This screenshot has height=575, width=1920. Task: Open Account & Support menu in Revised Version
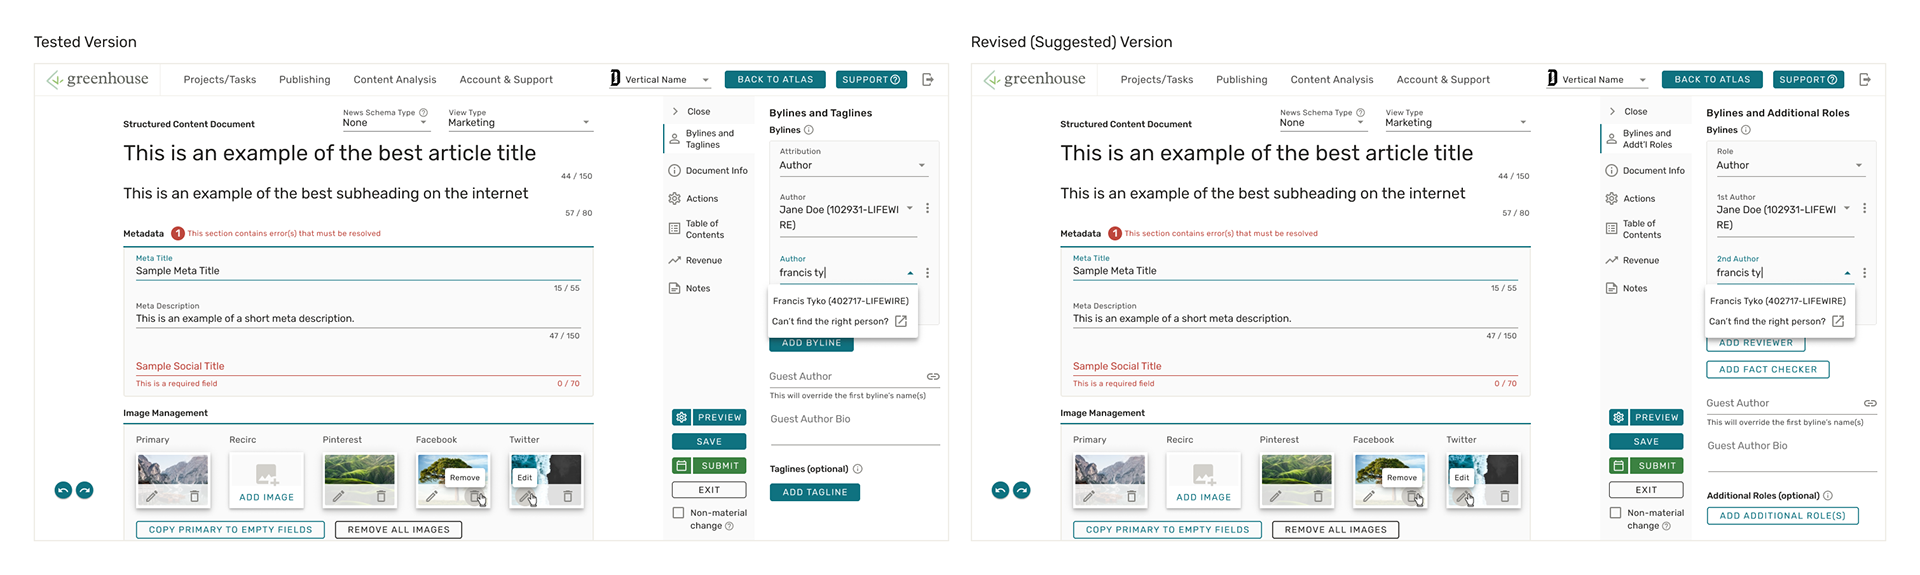click(1443, 80)
